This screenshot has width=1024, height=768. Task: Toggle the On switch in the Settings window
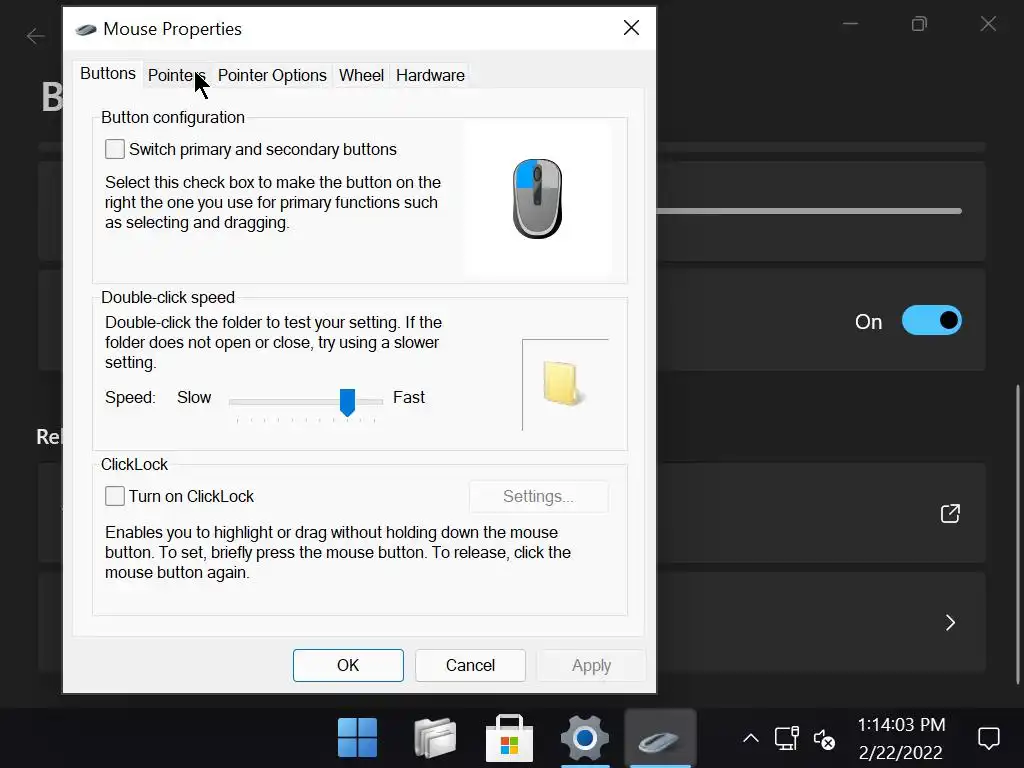(x=931, y=321)
